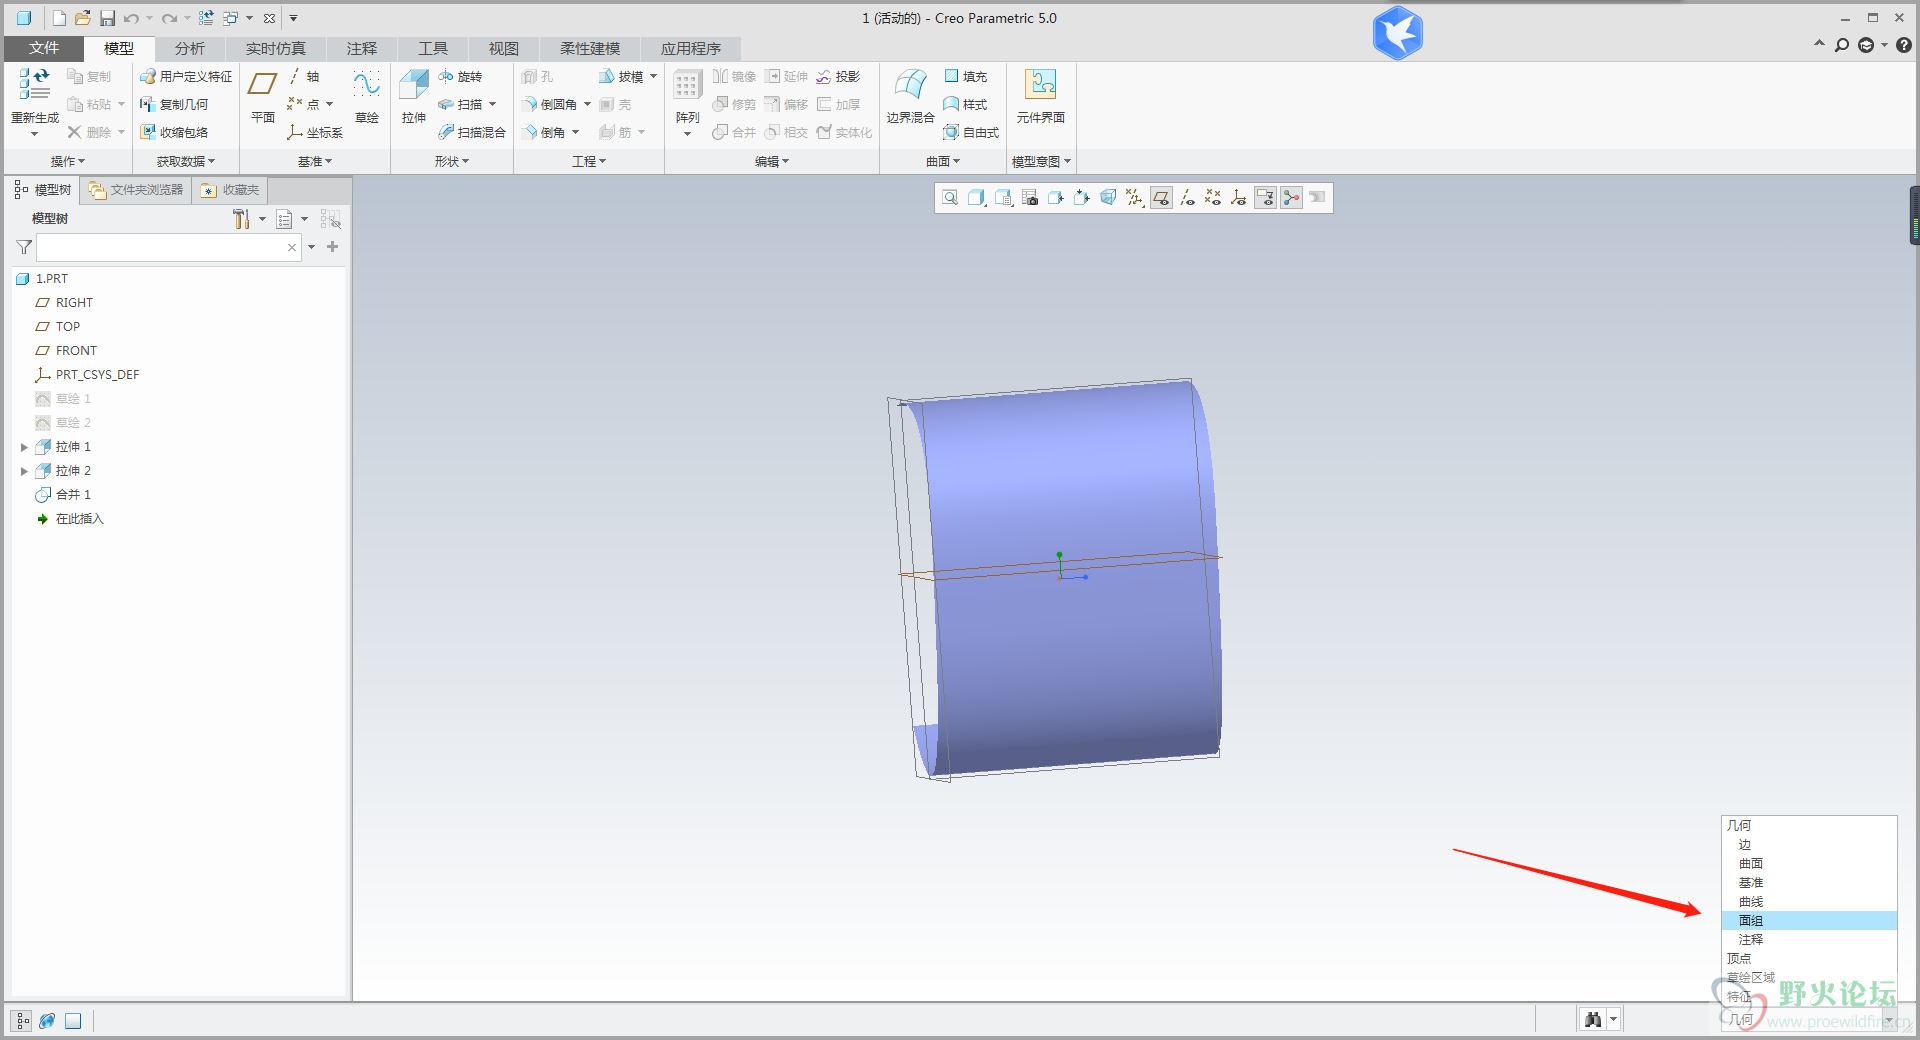Switch to the 文件夹浏览器 panel tab
Image resolution: width=1920 pixels, height=1040 pixels.
click(x=136, y=190)
